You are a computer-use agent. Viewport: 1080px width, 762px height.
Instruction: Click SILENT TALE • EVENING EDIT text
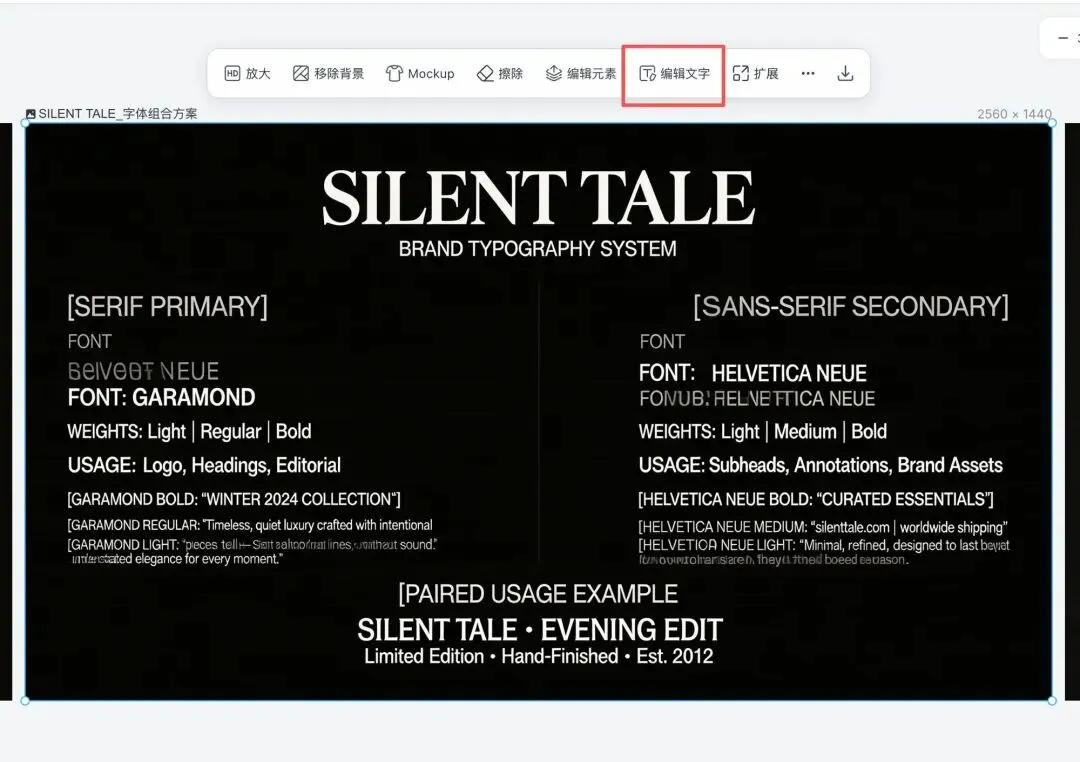[539, 630]
